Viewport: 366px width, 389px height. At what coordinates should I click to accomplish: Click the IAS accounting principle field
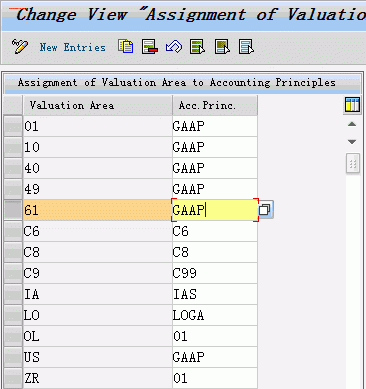[215, 294]
